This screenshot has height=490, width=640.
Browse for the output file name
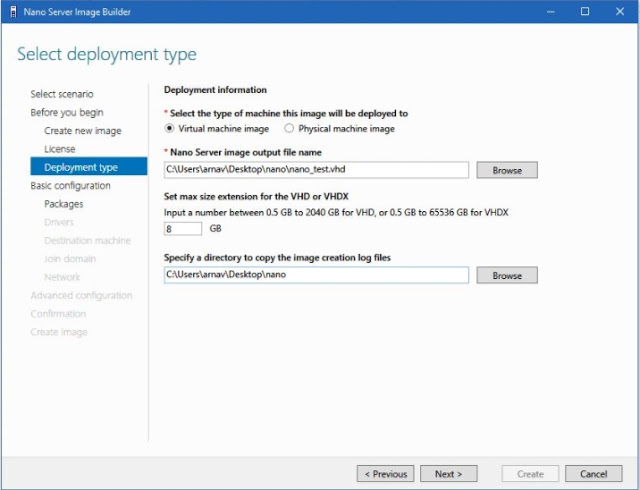coord(507,170)
